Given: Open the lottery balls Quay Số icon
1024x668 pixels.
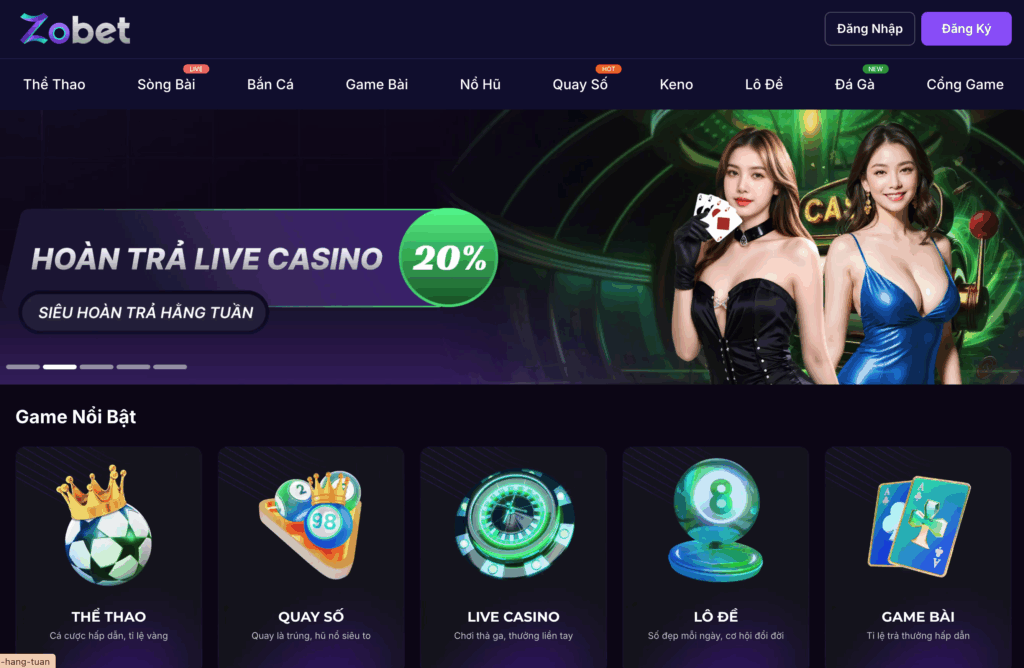Looking at the screenshot, I should (311, 524).
